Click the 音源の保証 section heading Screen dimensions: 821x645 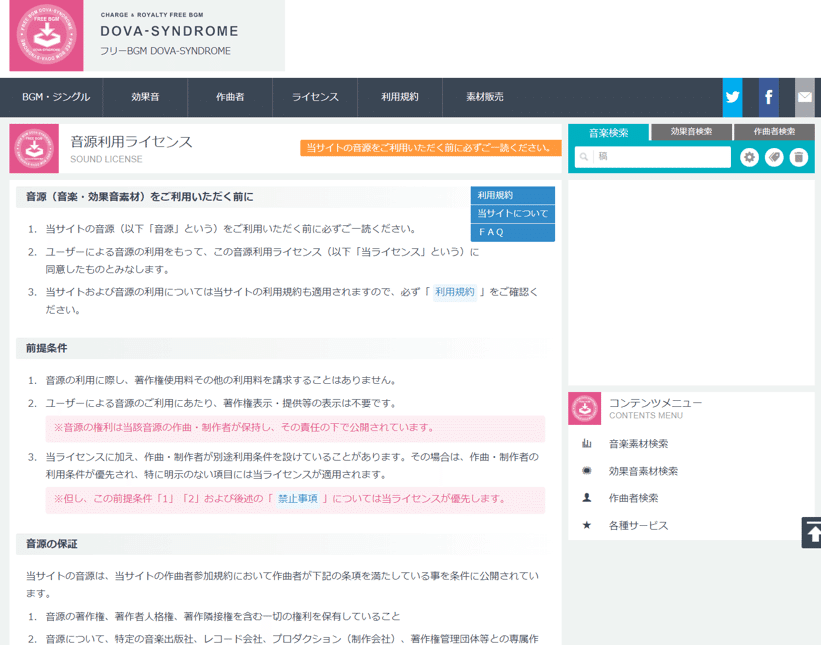(51, 544)
